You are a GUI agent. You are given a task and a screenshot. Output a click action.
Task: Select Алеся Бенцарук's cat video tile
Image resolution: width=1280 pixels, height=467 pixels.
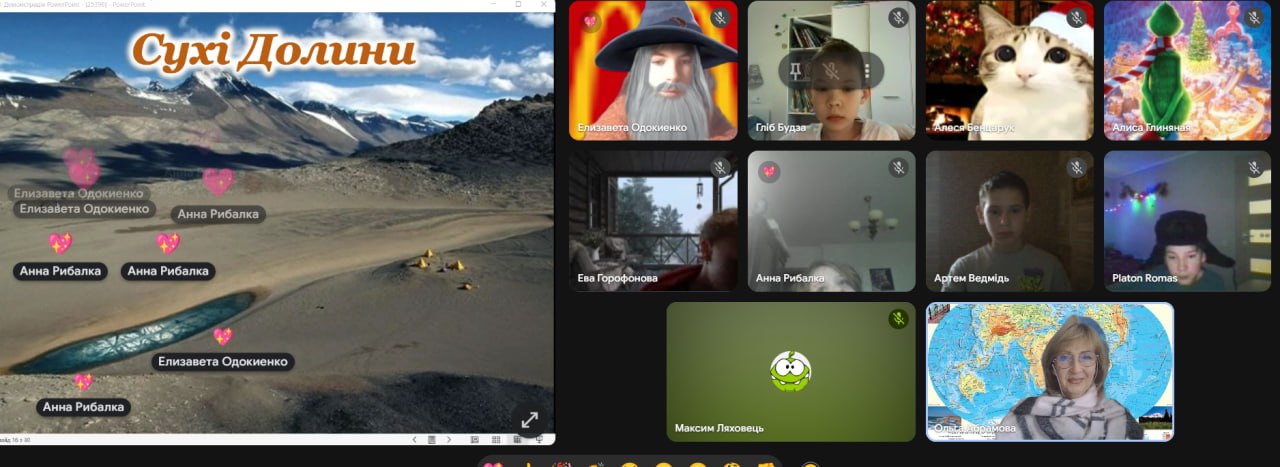(1009, 70)
